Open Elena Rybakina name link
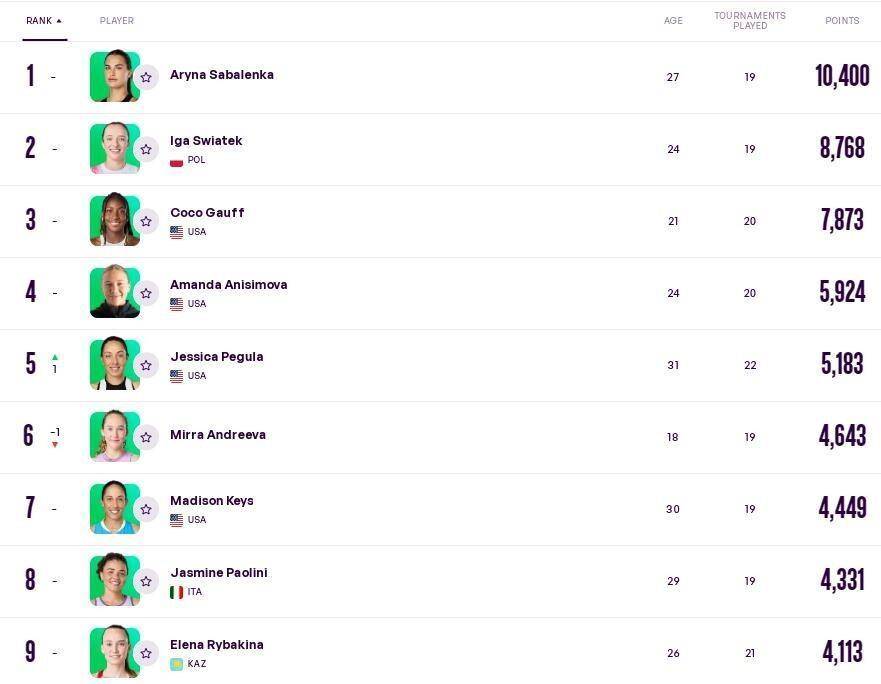881x684 pixels. (216, 645)
